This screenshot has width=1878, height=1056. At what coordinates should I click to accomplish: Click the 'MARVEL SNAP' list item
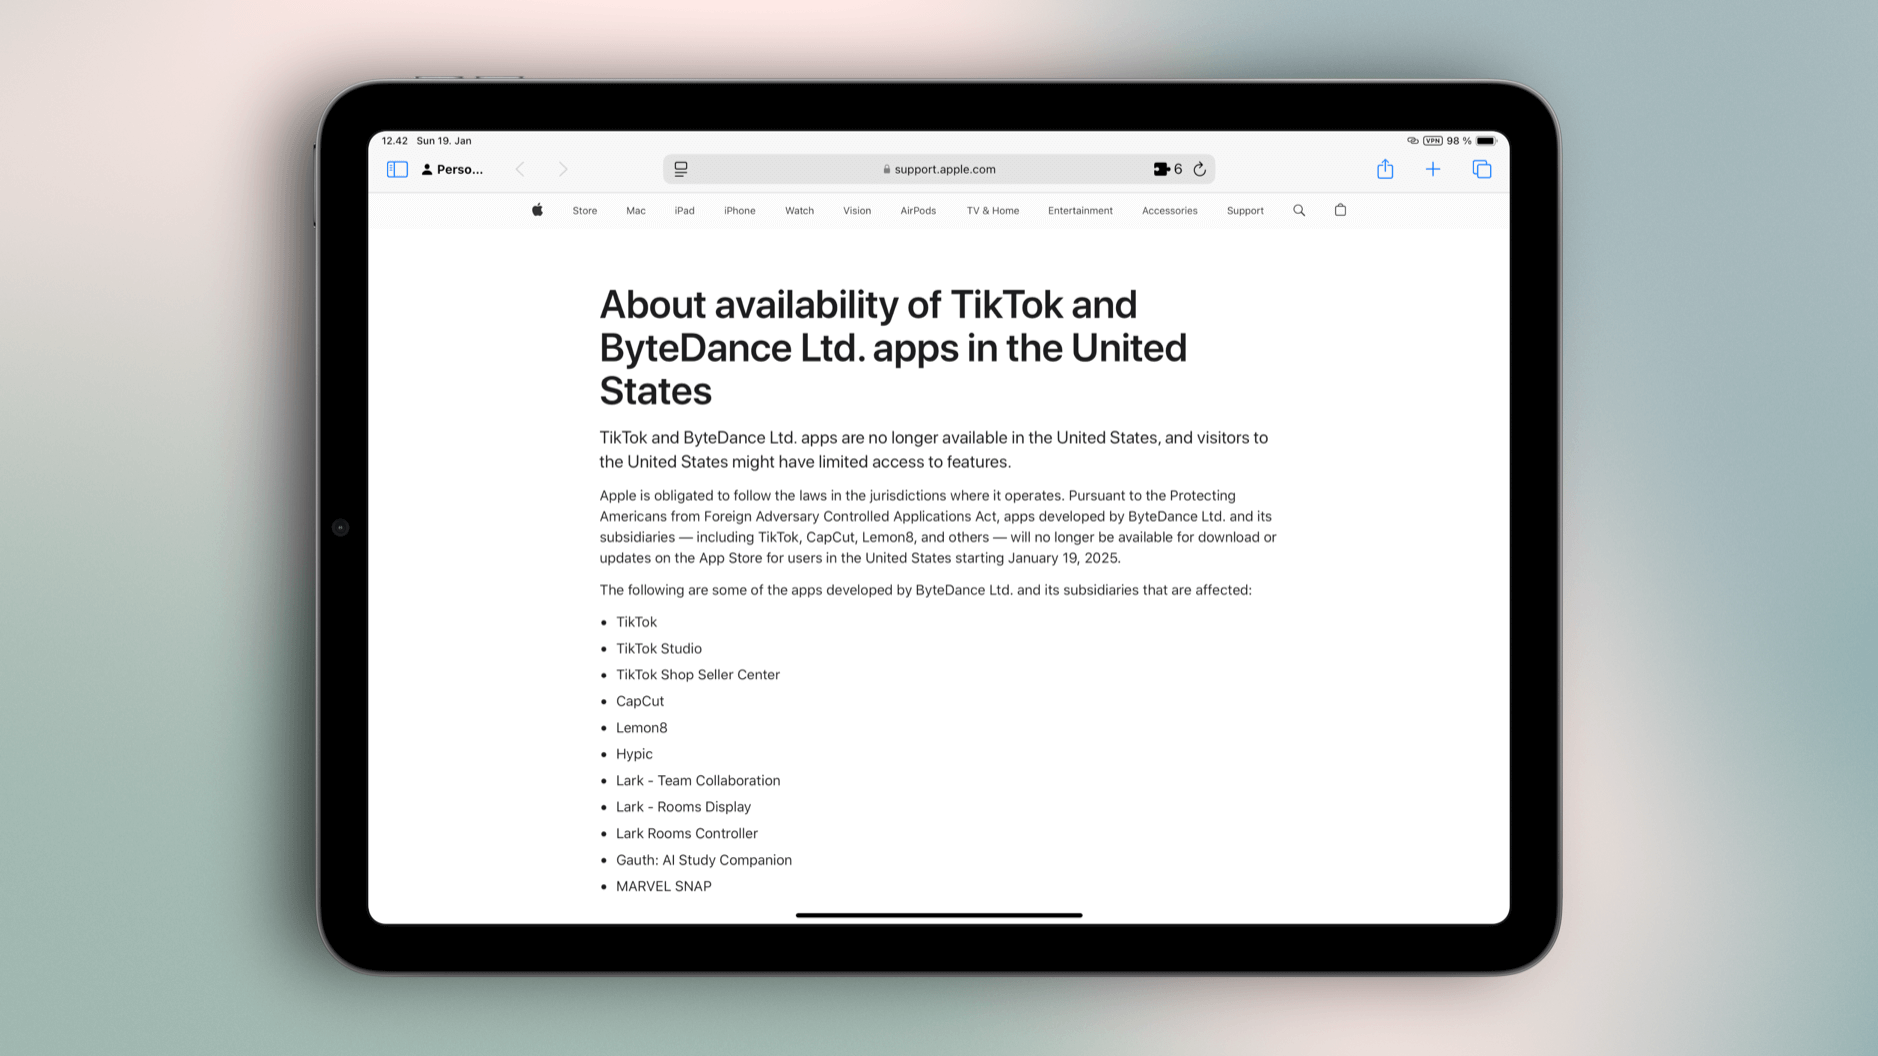click(x=664, y=887)
